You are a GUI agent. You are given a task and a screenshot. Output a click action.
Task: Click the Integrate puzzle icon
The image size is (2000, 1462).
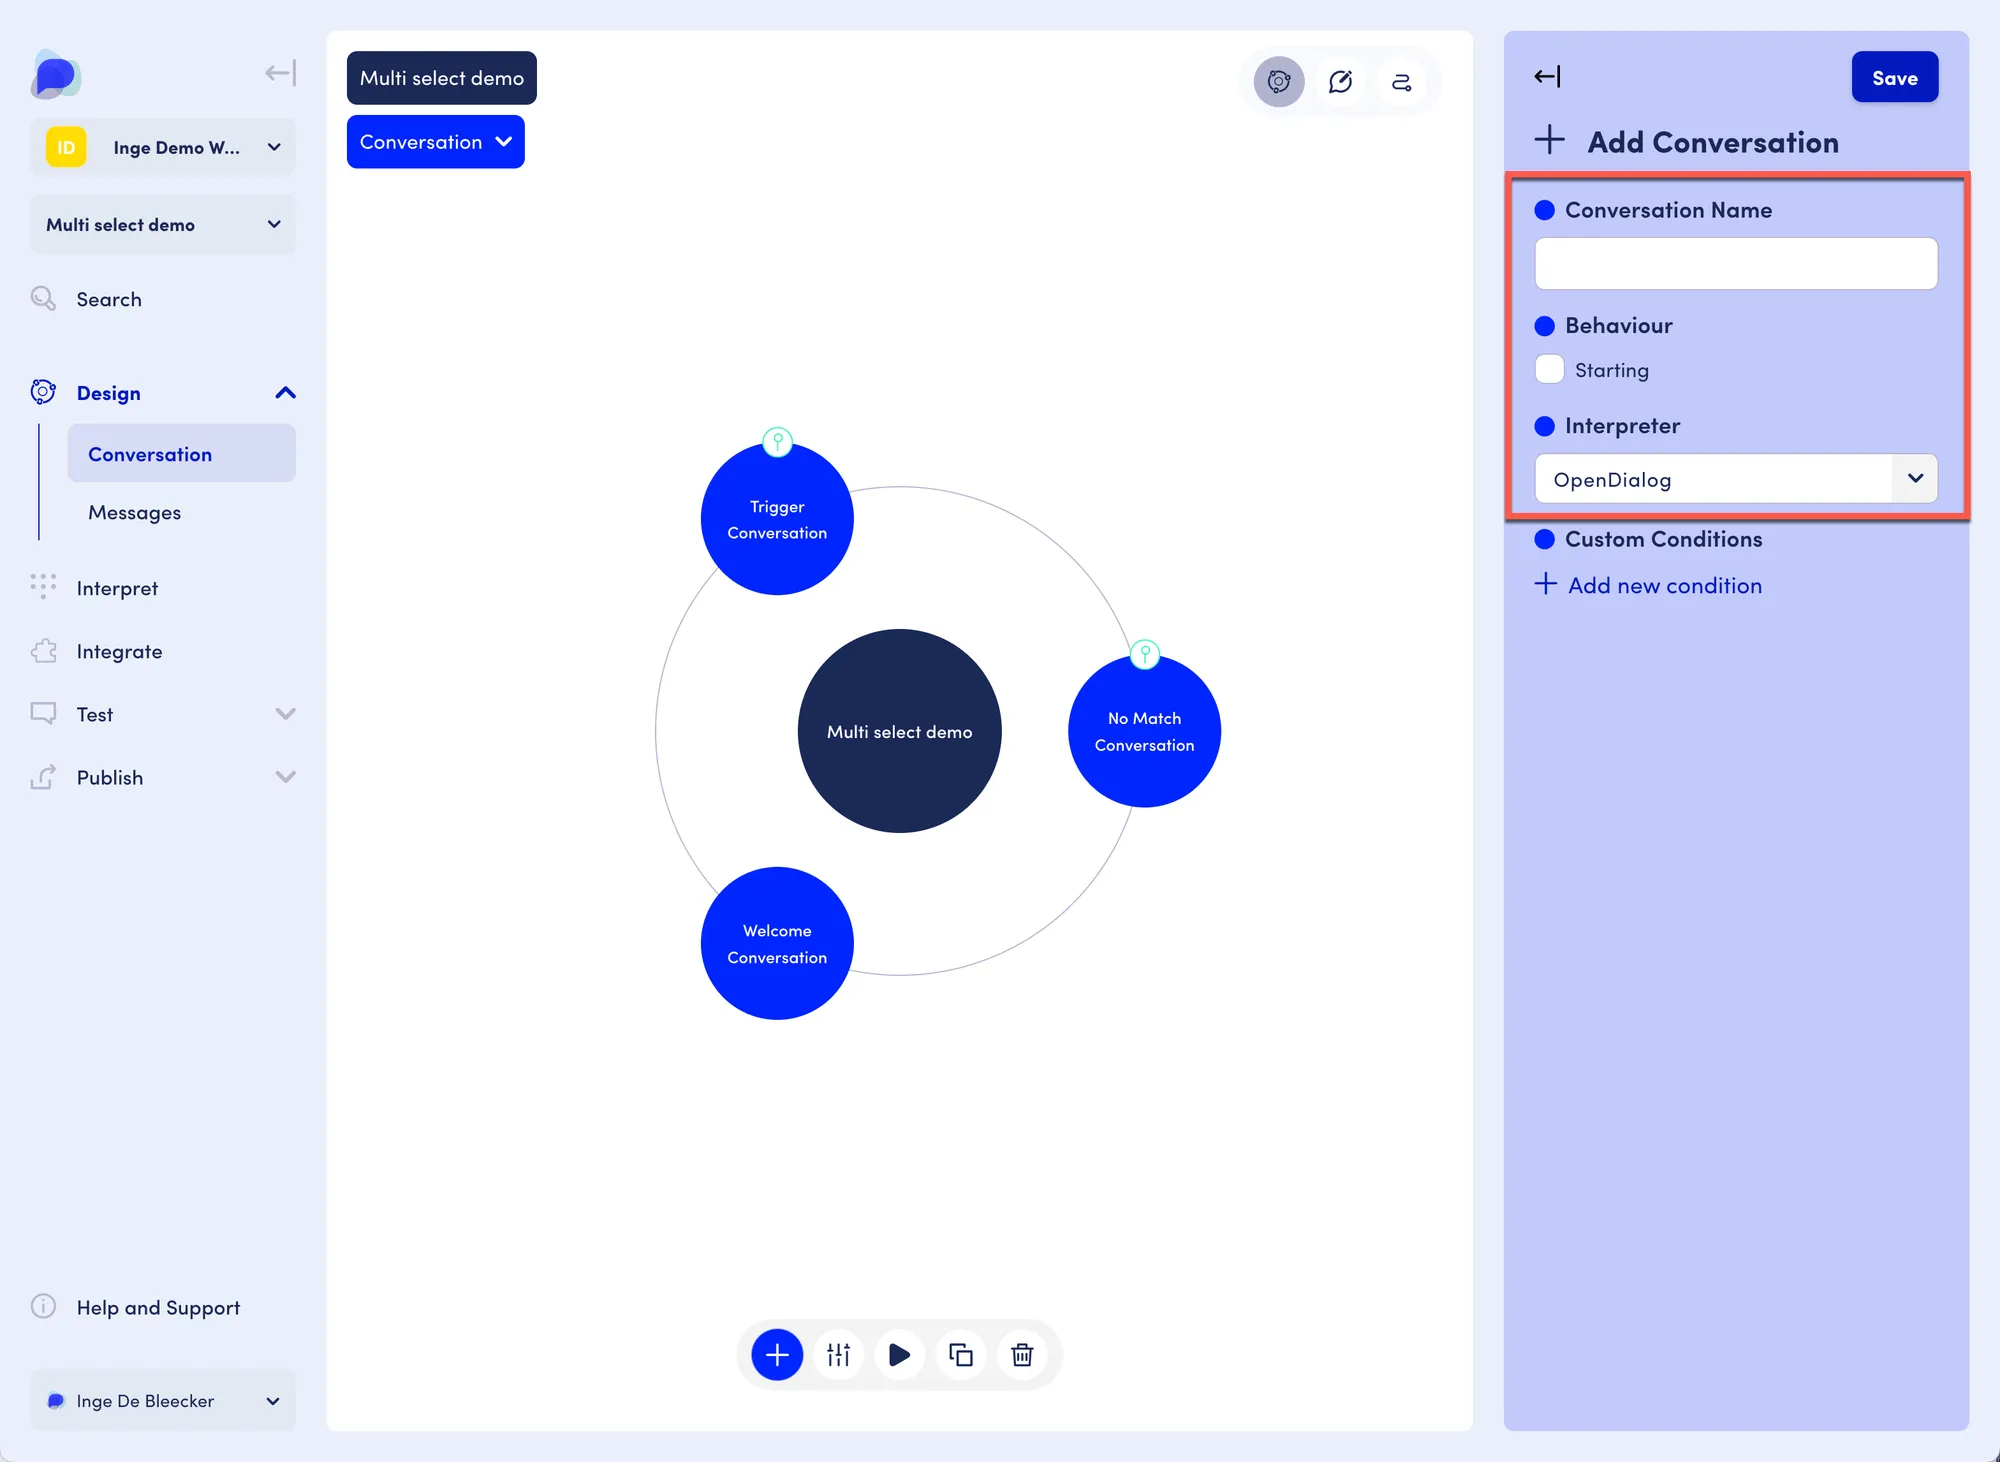click(x=43, y=651)
